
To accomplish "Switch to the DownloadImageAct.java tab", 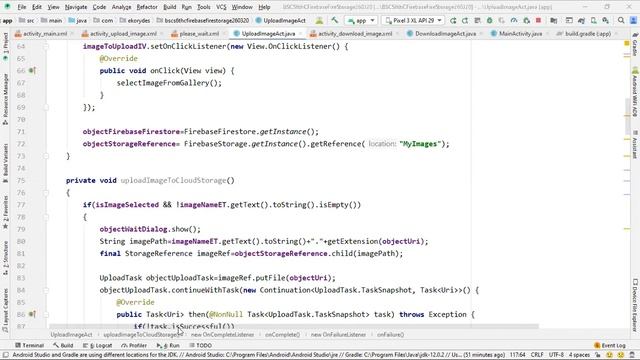I will point(445,34).
